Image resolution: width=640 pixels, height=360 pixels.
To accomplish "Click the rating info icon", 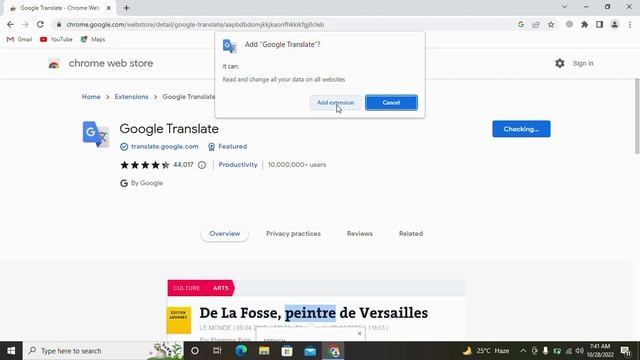I will [x=202, y=165].
